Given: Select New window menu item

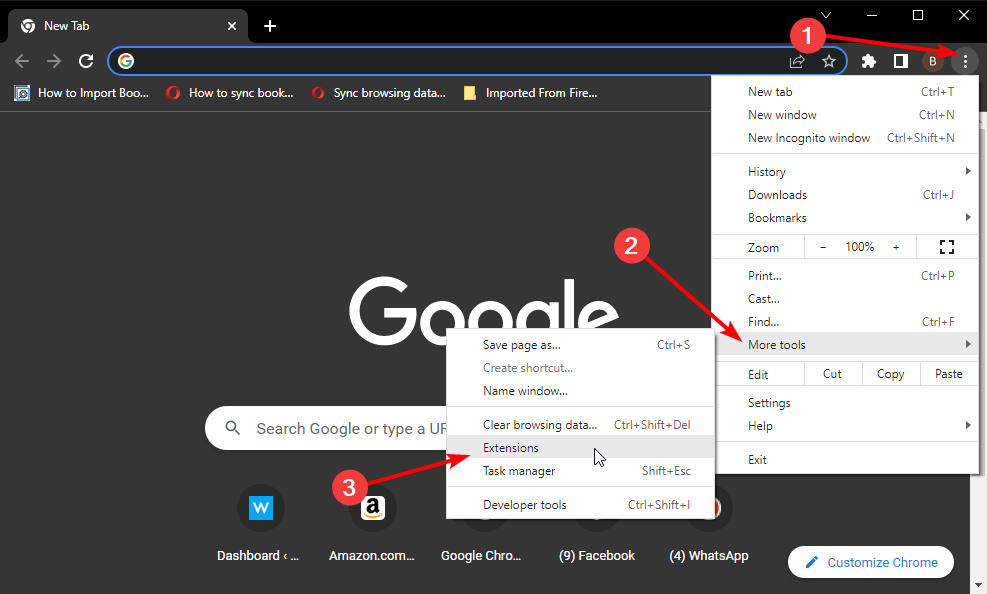Looking at the screenshot, I should tap(845, 115).
